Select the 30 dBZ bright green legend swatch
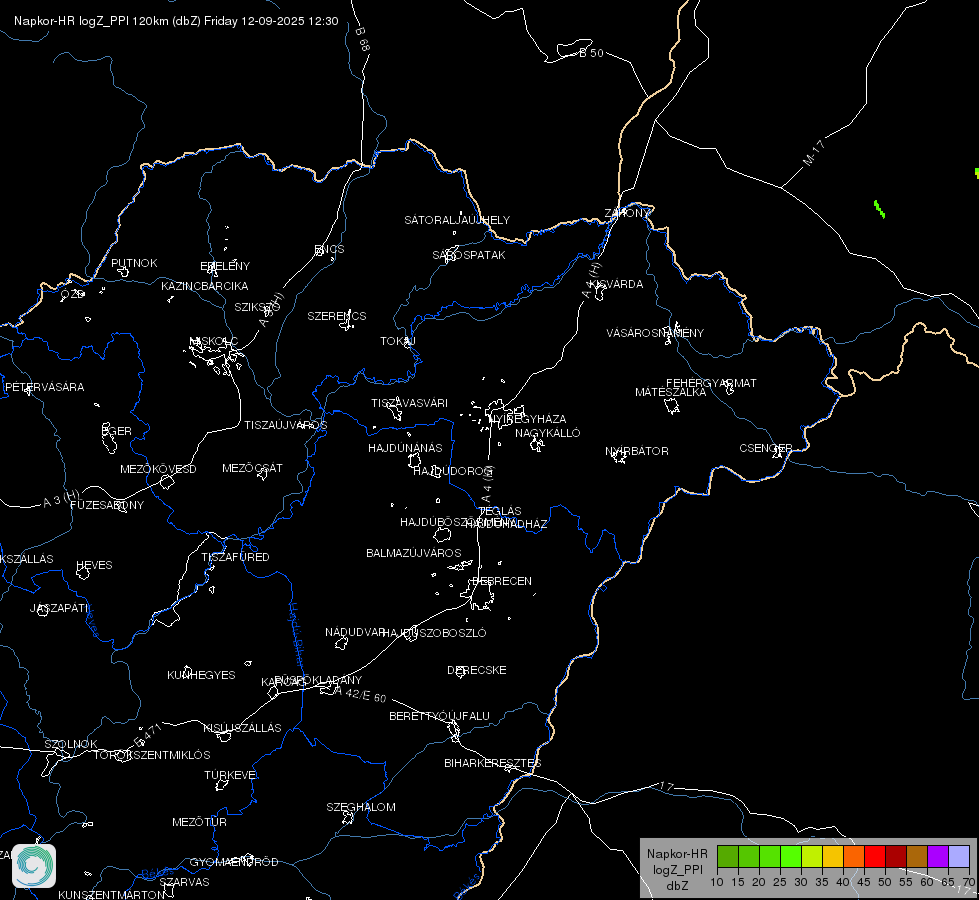The image size is (979, 900). (790, 856)
